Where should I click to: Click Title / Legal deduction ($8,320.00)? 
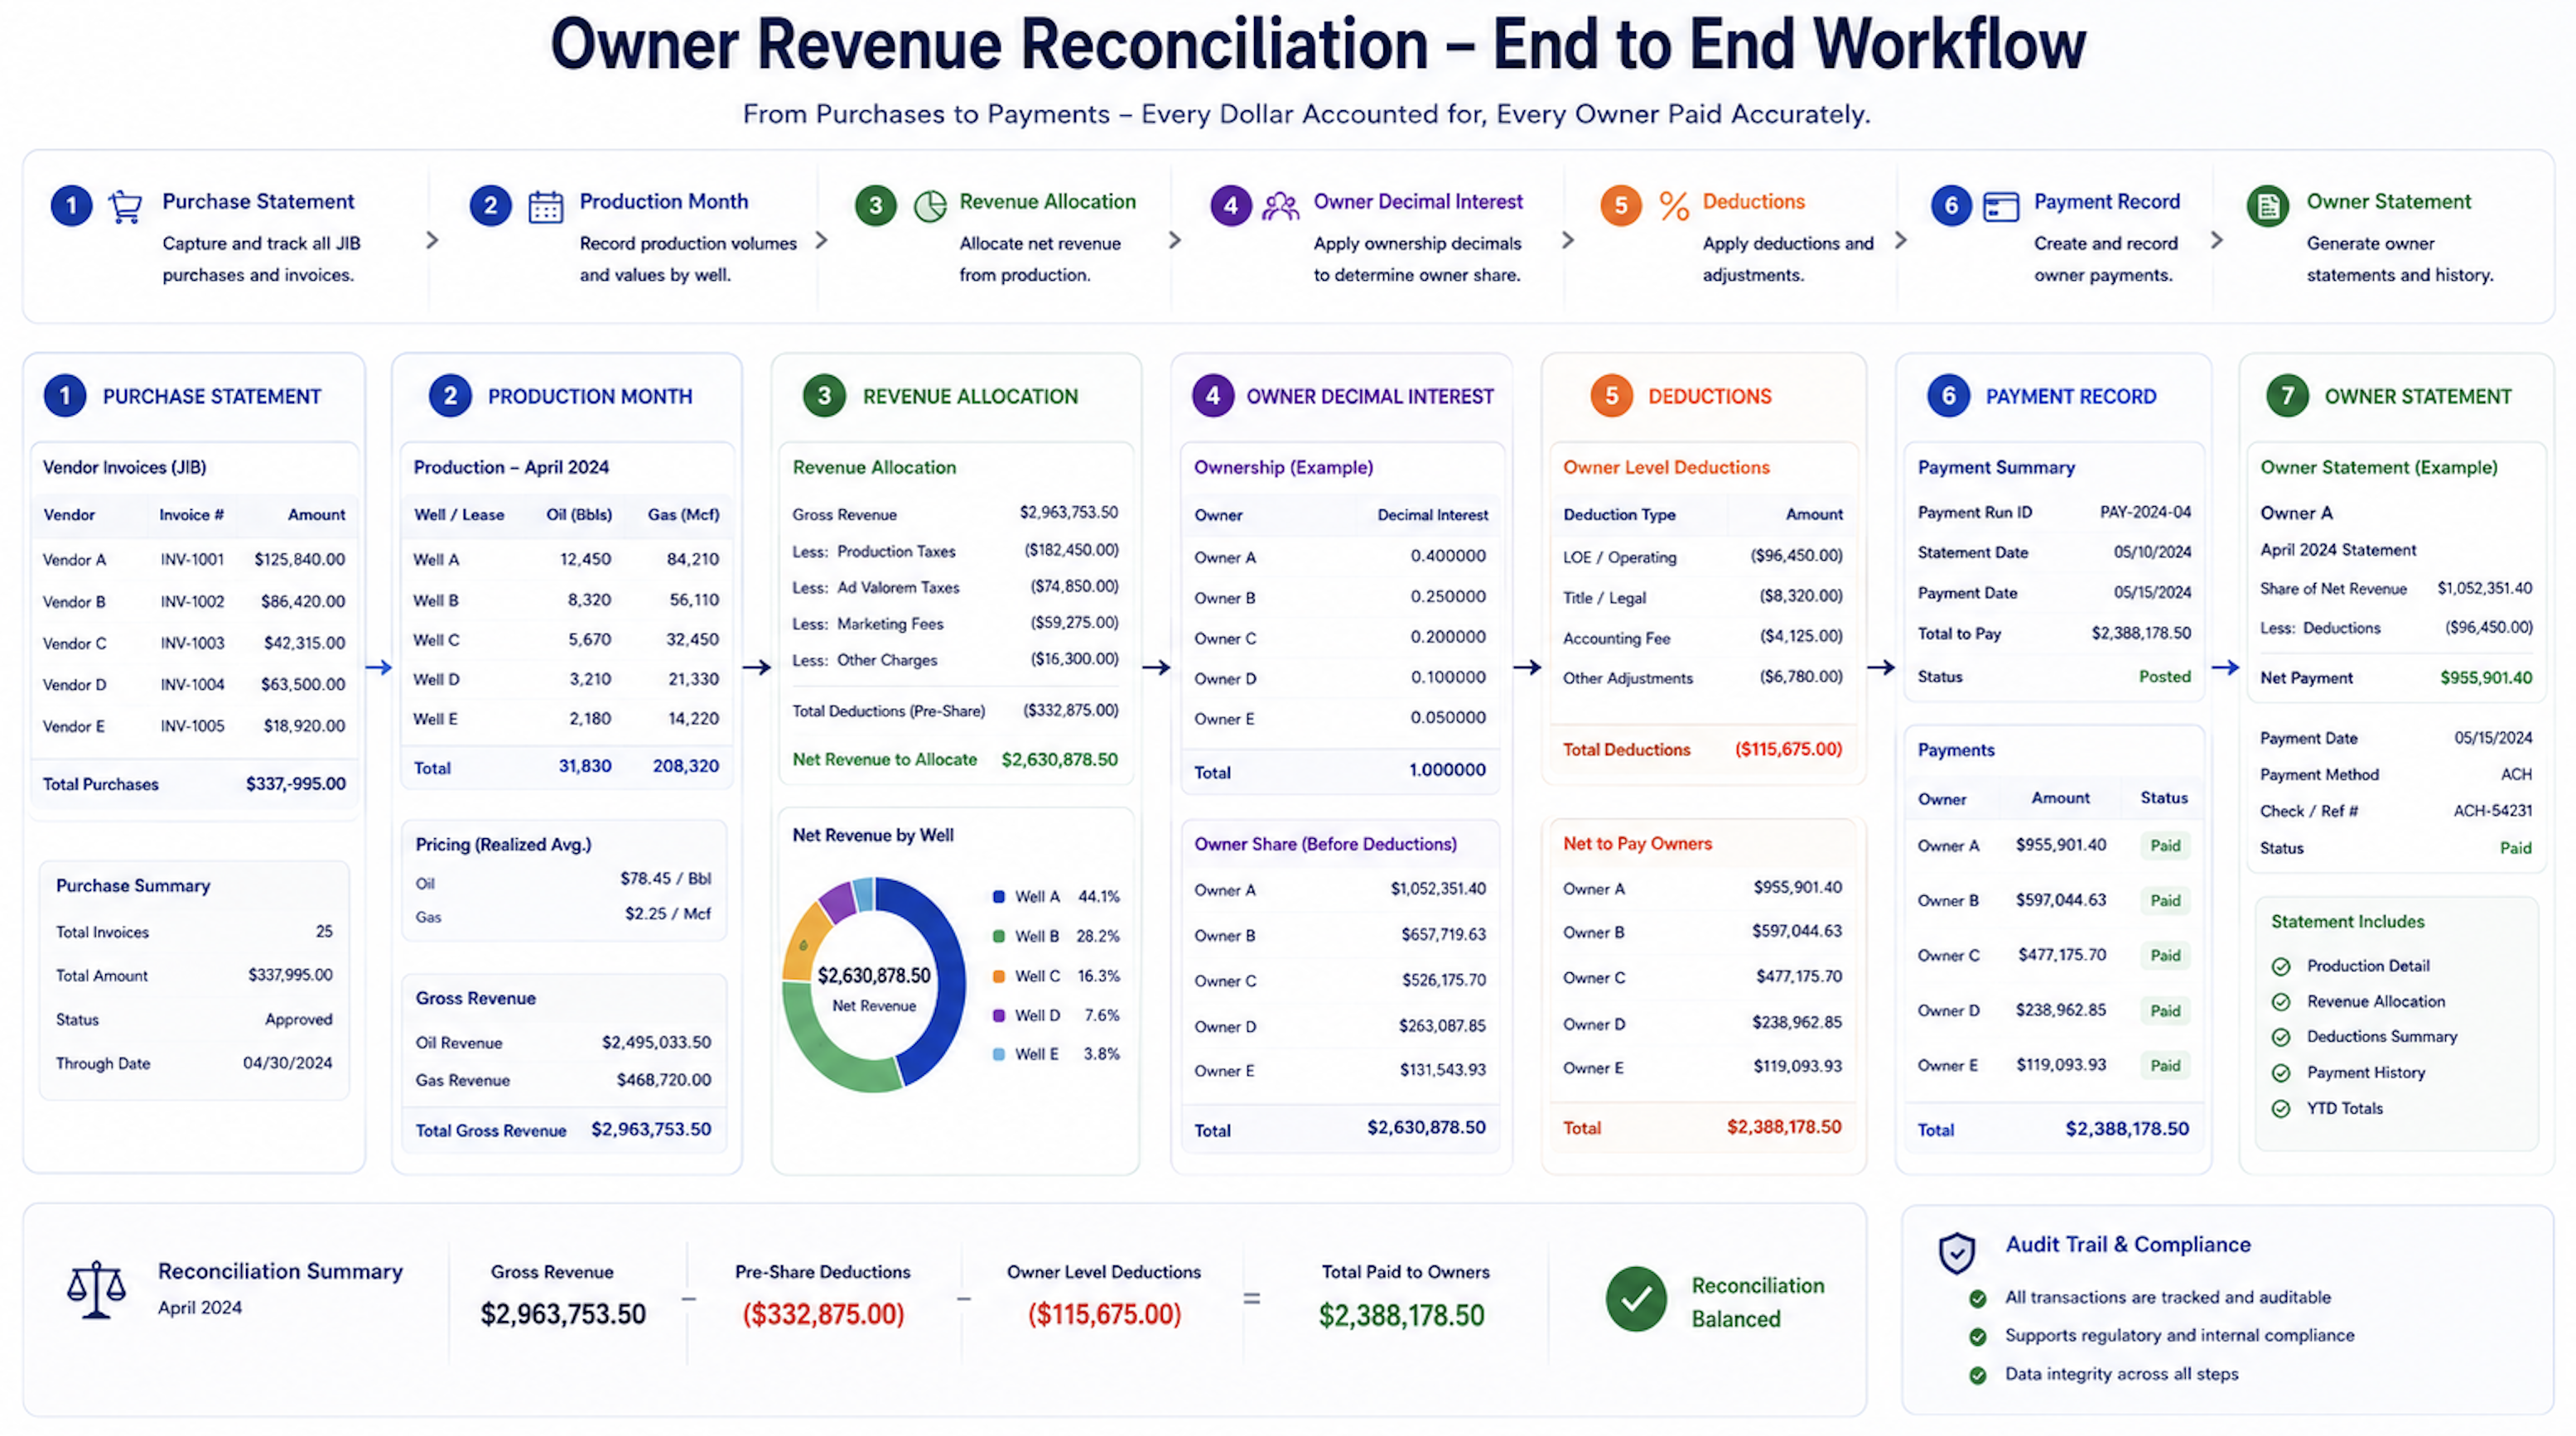pyautogui.click(x=1800, y=597)
